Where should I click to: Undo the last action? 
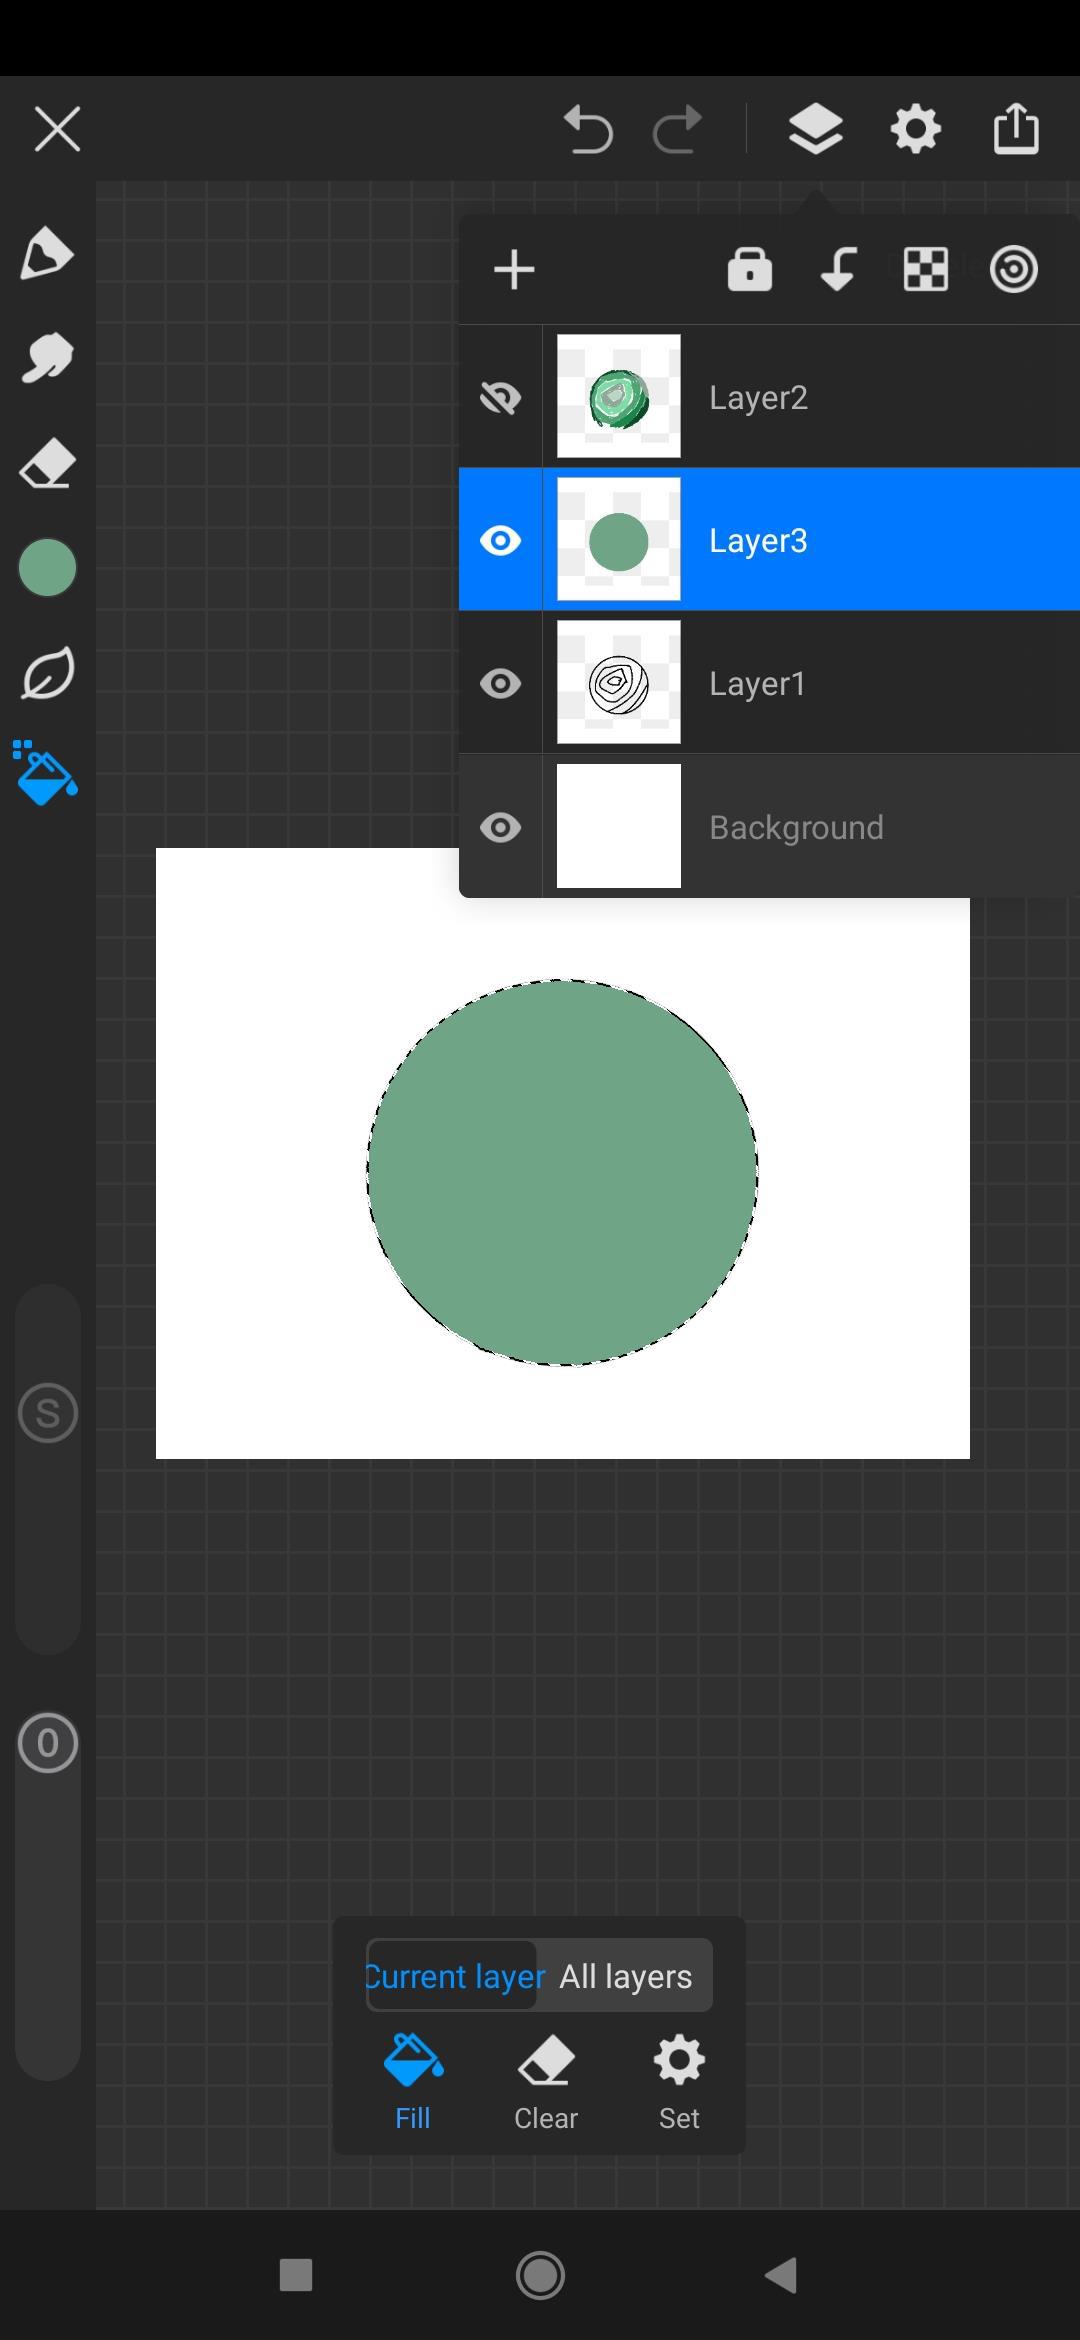588,130
